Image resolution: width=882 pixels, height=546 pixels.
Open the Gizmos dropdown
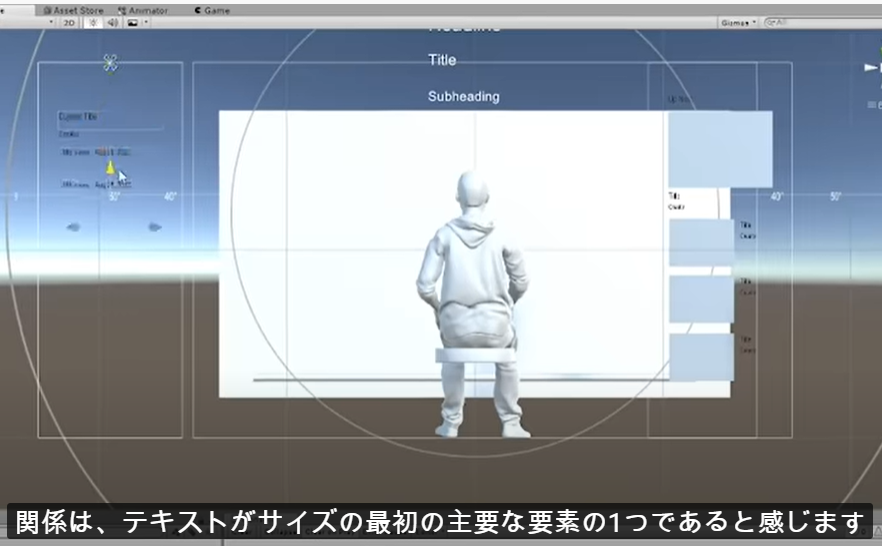click(738, 22)
